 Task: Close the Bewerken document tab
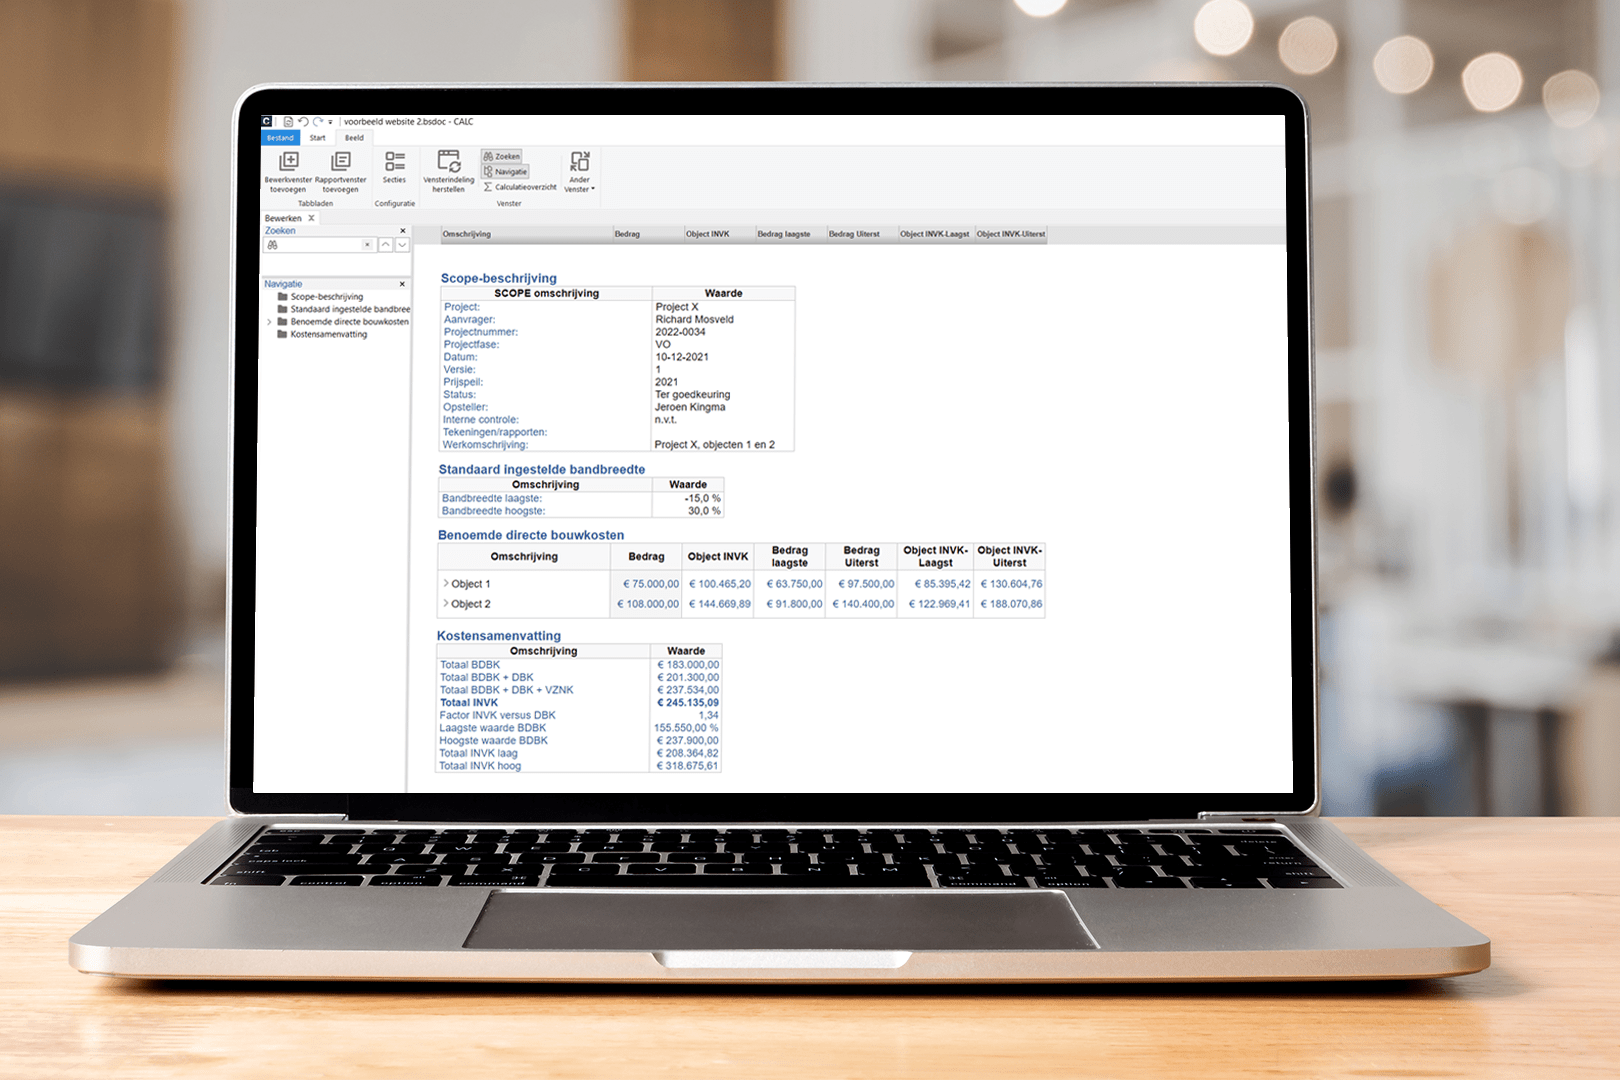311,218
